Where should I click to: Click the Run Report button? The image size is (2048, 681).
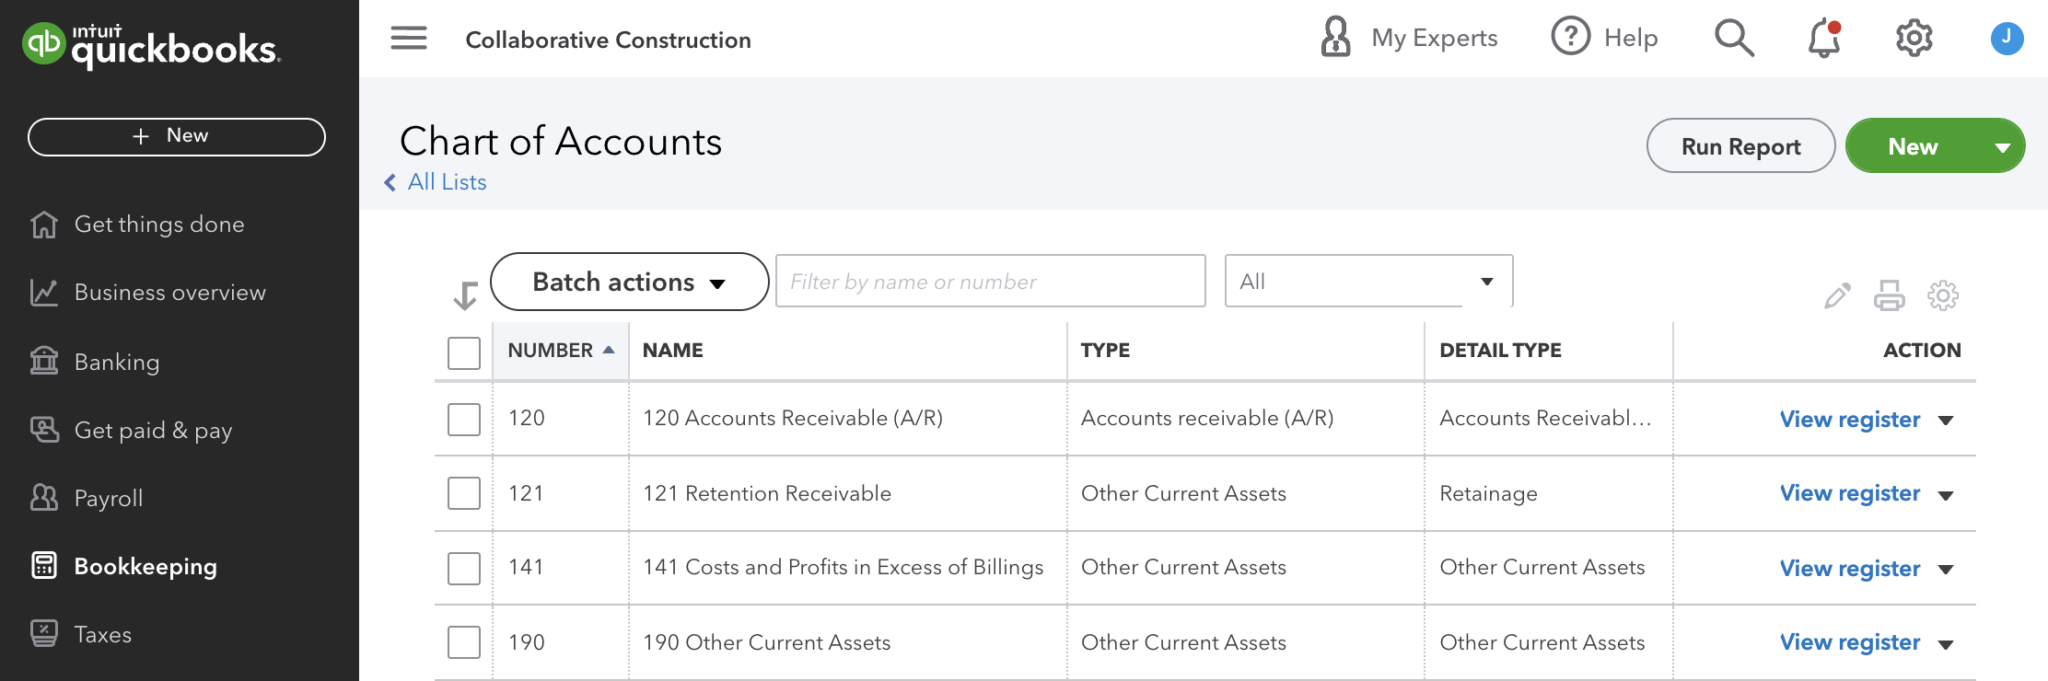click(x=1740, y=147)
